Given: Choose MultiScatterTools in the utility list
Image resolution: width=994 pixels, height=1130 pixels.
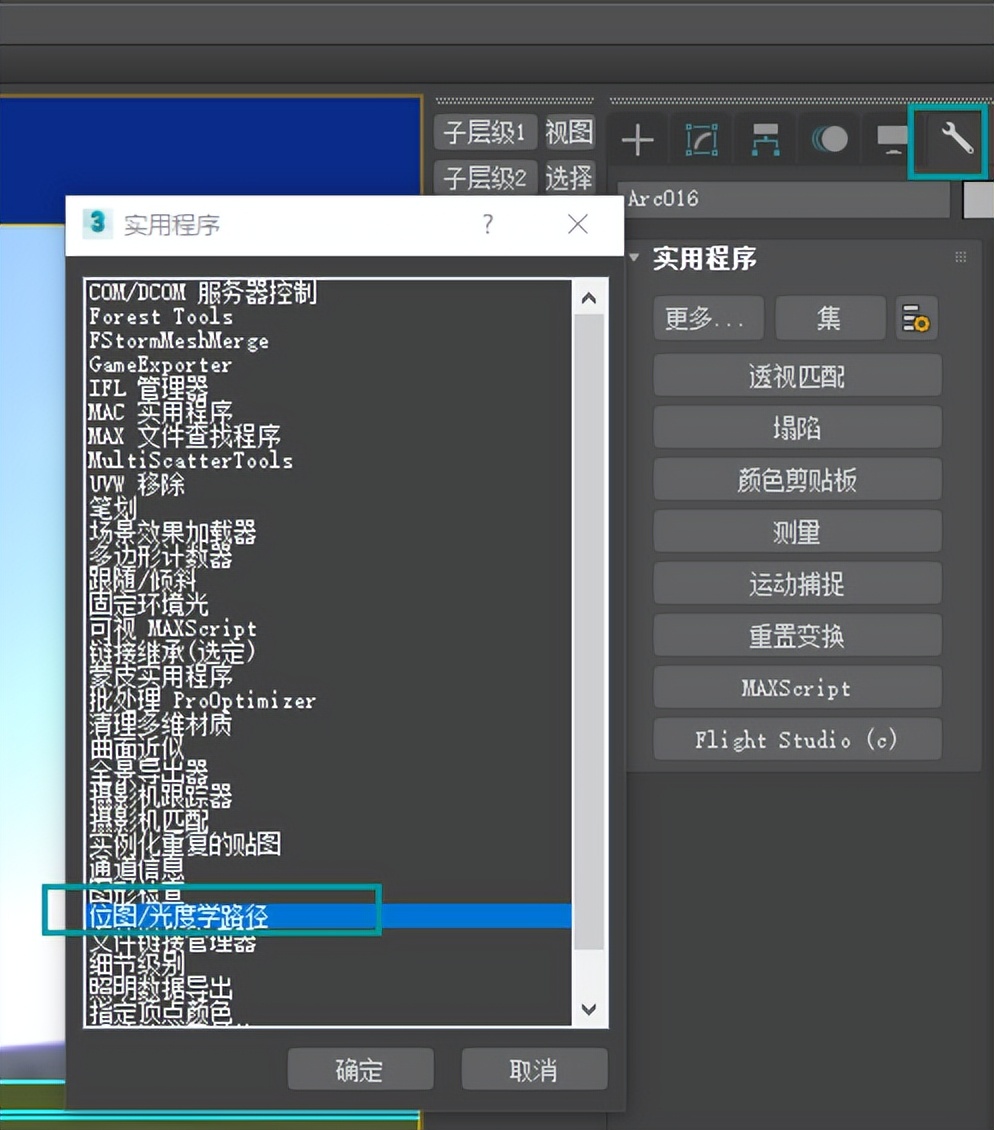Looking at the screenshot, I should [x=191, y=461].
